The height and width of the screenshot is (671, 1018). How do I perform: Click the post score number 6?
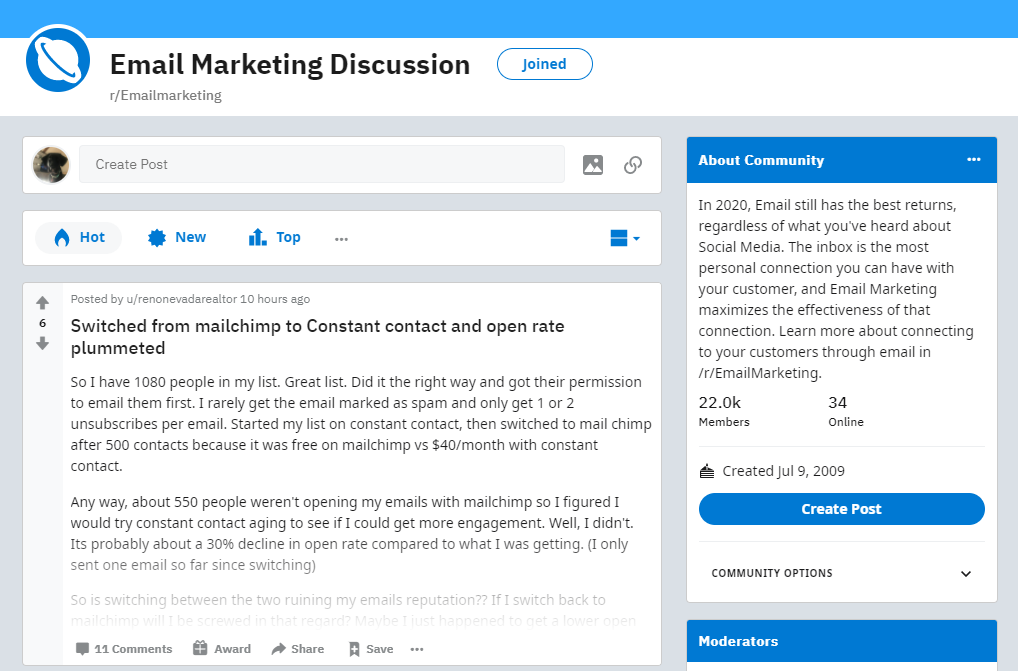(42, 323)
